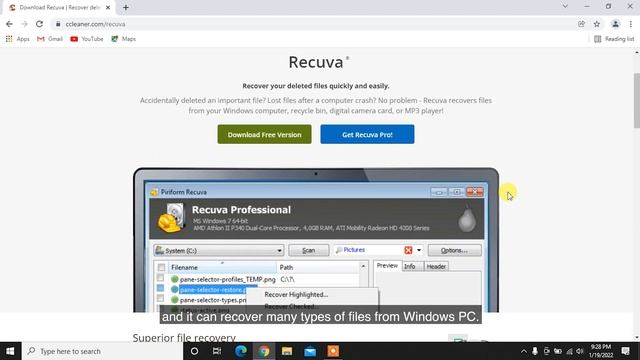The image size is (640, 360).
Task: Click the microphone tray icon
Action: (x=535, y=351)
